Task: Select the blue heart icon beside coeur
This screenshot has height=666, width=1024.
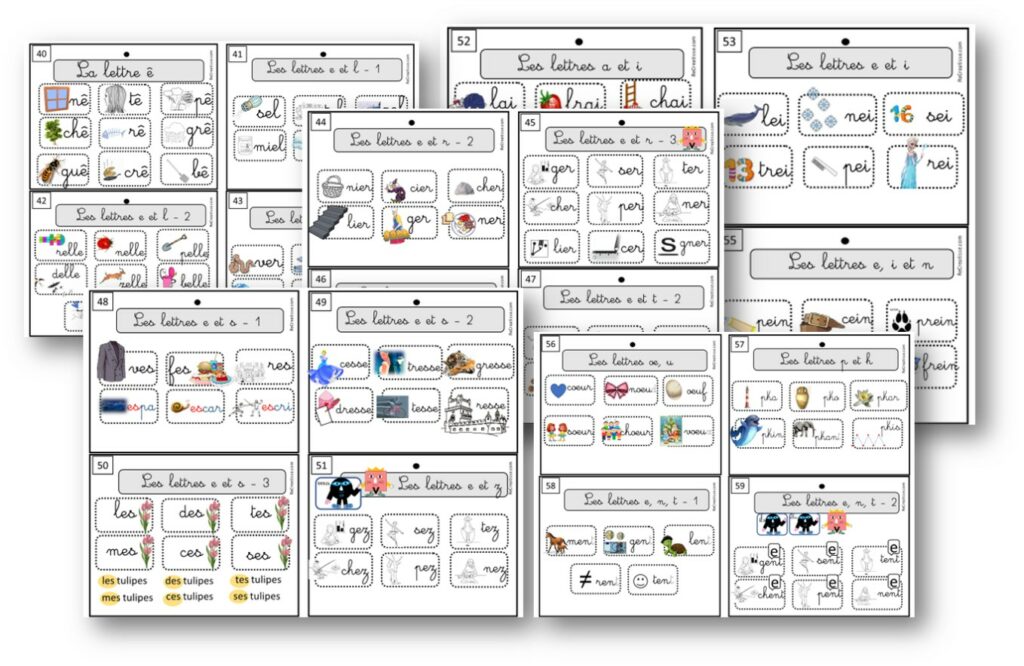Action: [557, 389]
